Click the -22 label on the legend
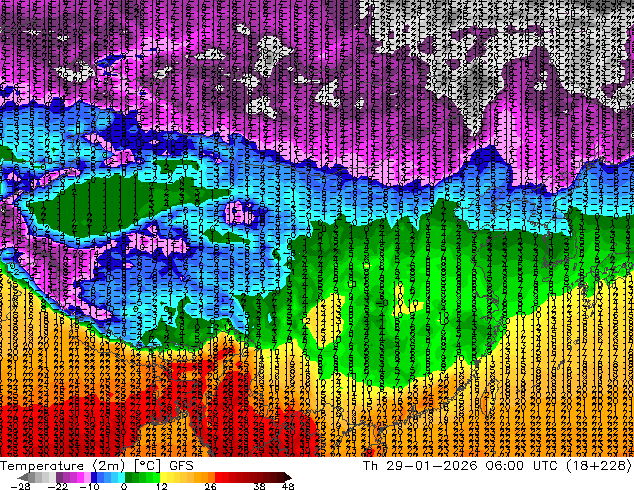 pyautogui.click(x=57, y=486)
